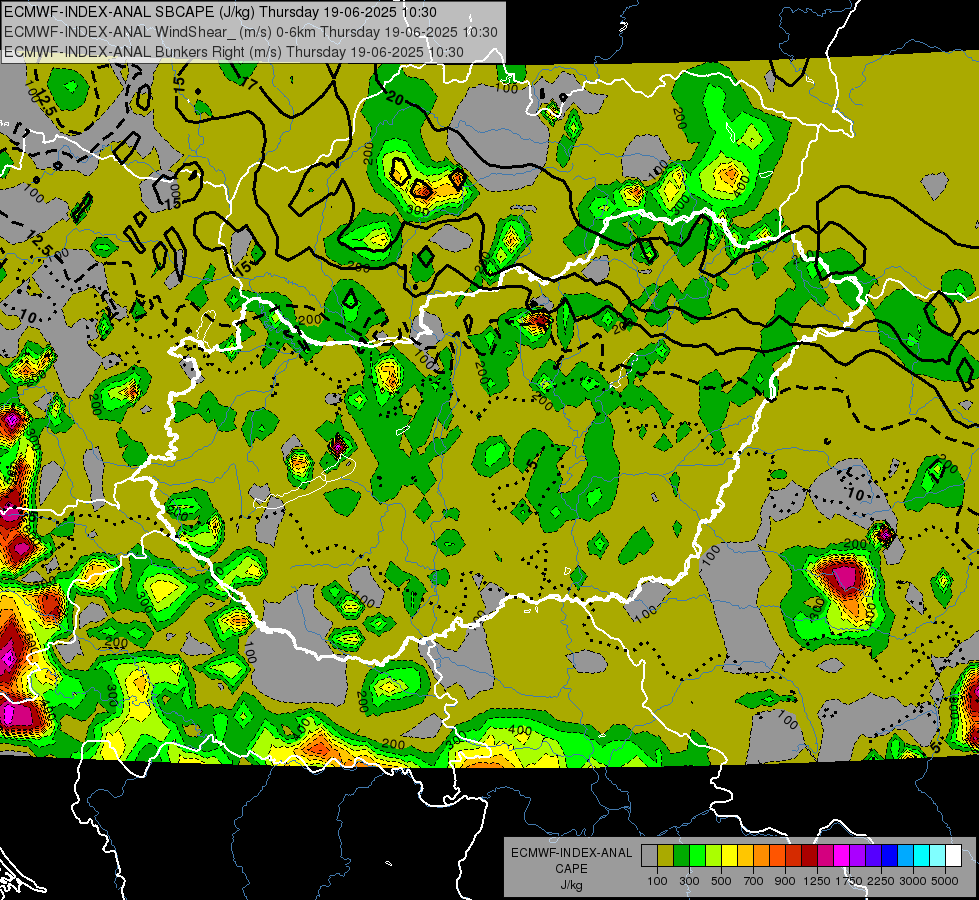Click the 1250 legend tick label
Screen dimensions: 979x900
click(x=817, y=881)
